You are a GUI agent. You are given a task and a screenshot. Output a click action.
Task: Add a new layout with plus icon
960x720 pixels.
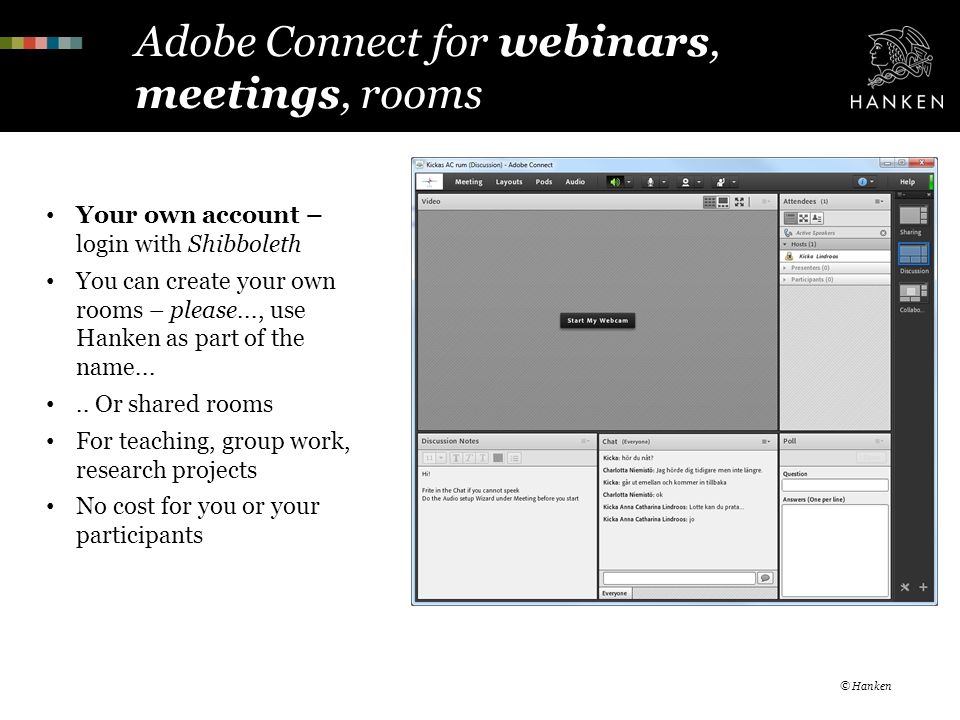coord(923,587)
